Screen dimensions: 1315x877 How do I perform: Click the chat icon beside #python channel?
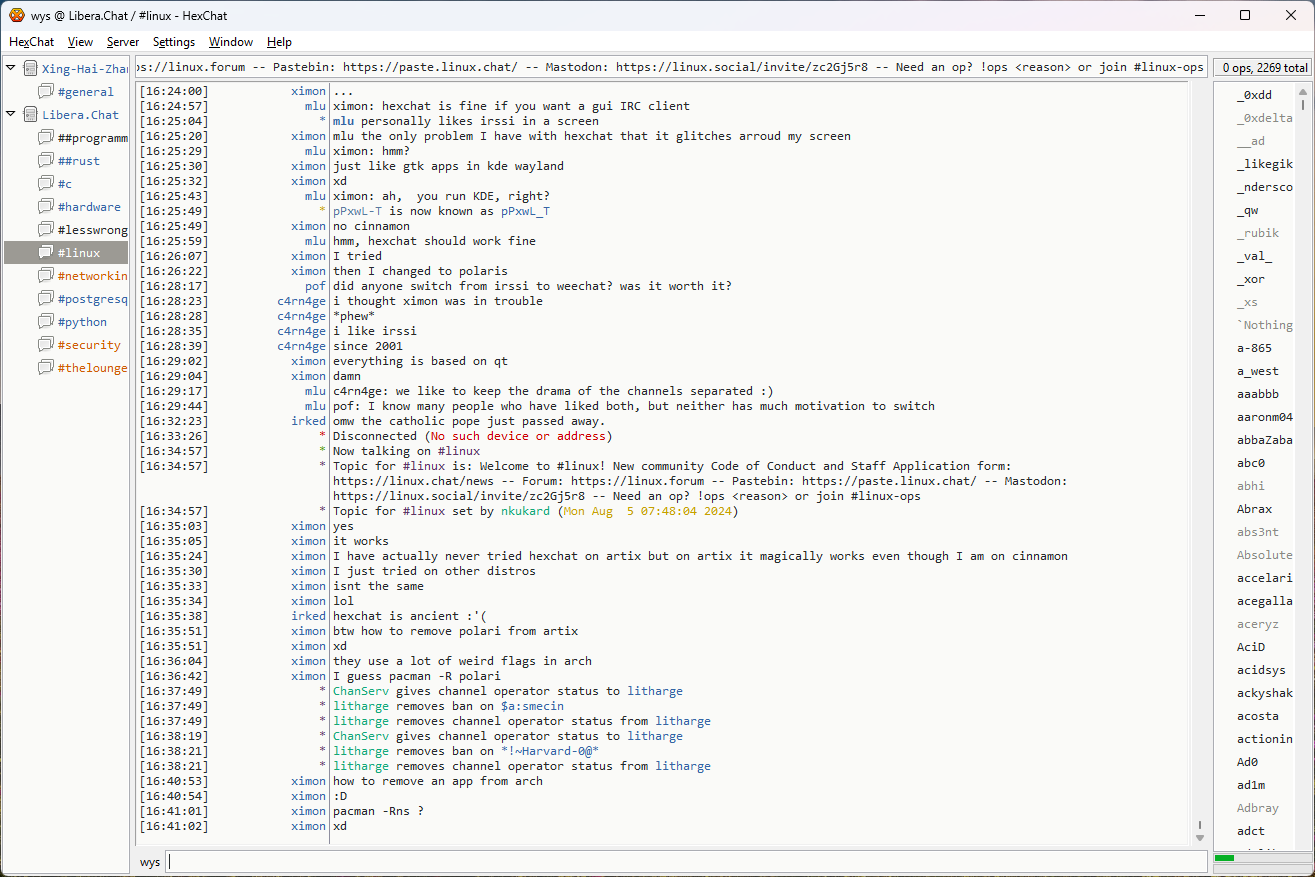pyautogui.click(x=46, y=322)
